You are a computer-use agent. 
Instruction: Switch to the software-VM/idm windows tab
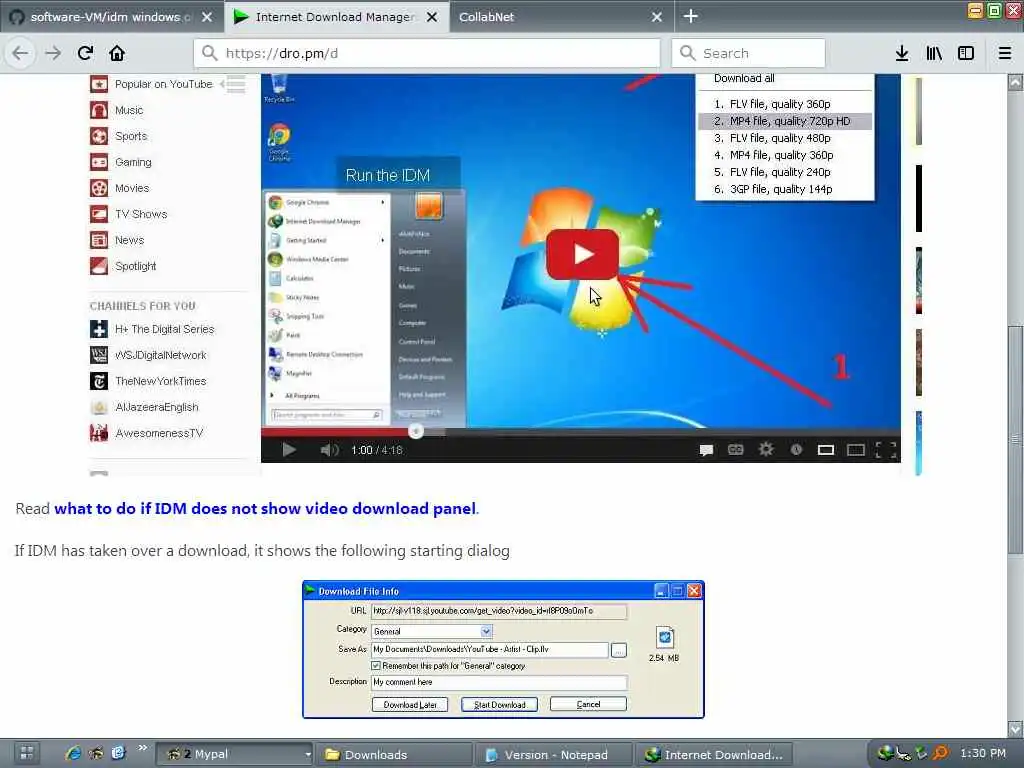click(x=104, y=17)
